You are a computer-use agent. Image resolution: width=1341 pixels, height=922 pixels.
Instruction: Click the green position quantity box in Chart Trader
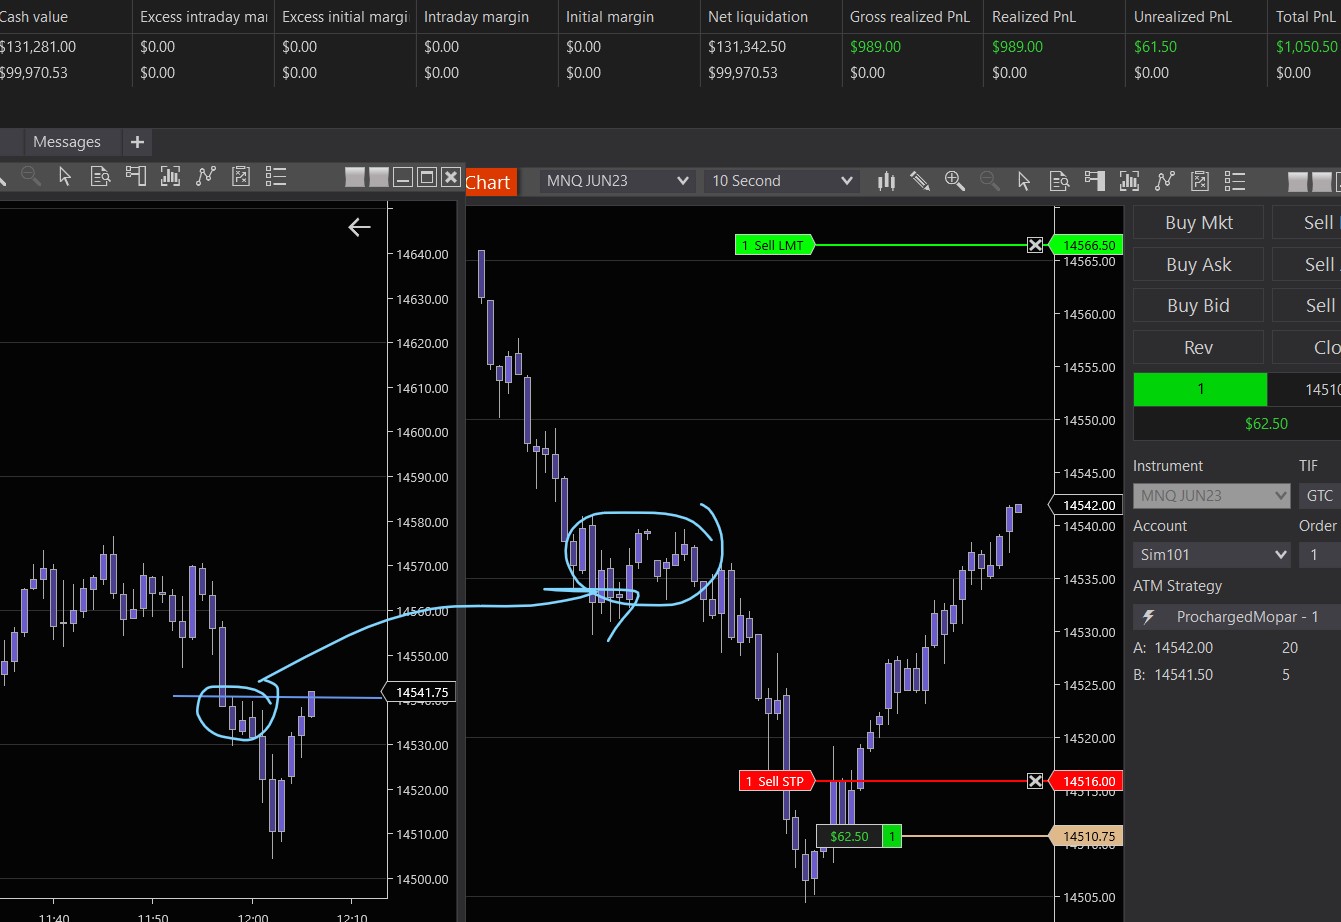point(1200,390)
